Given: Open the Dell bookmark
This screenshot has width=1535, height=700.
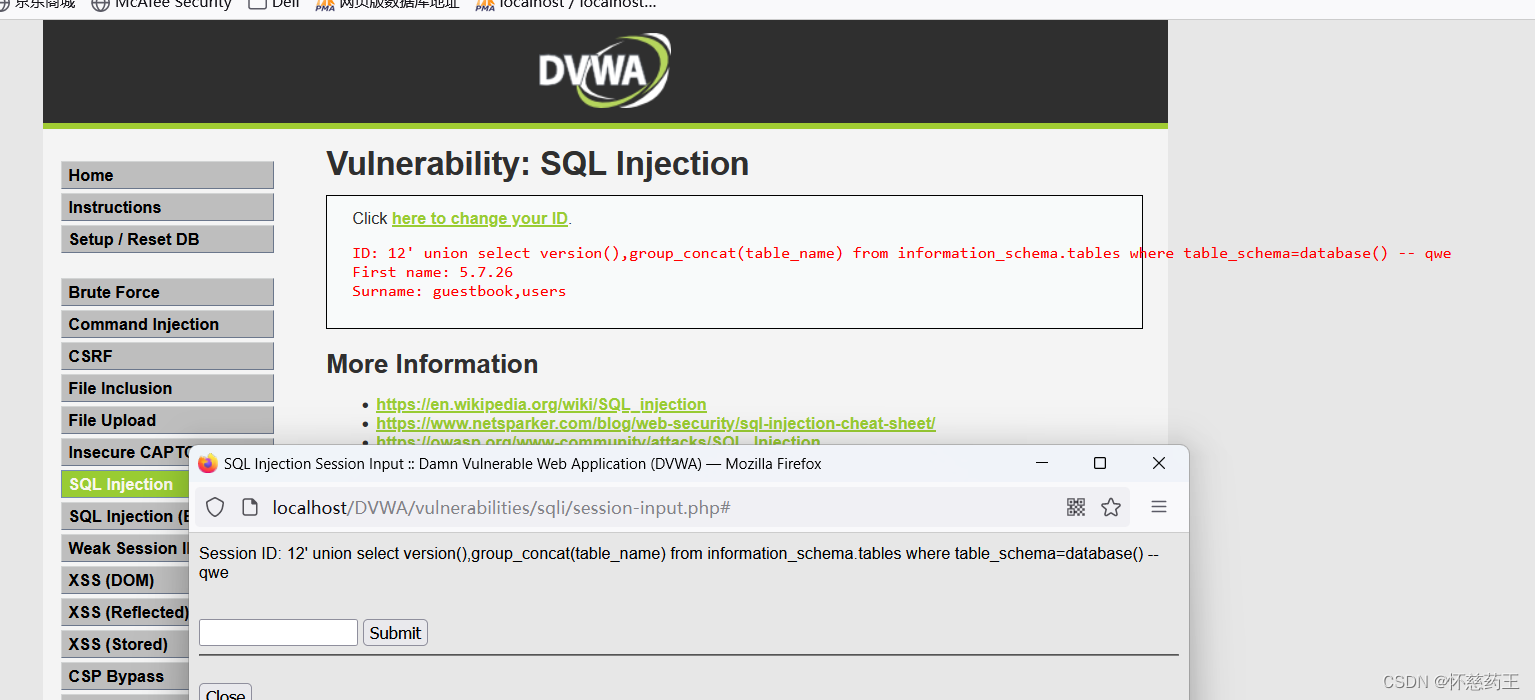Looking at the screenshot, I should (275, 4).
